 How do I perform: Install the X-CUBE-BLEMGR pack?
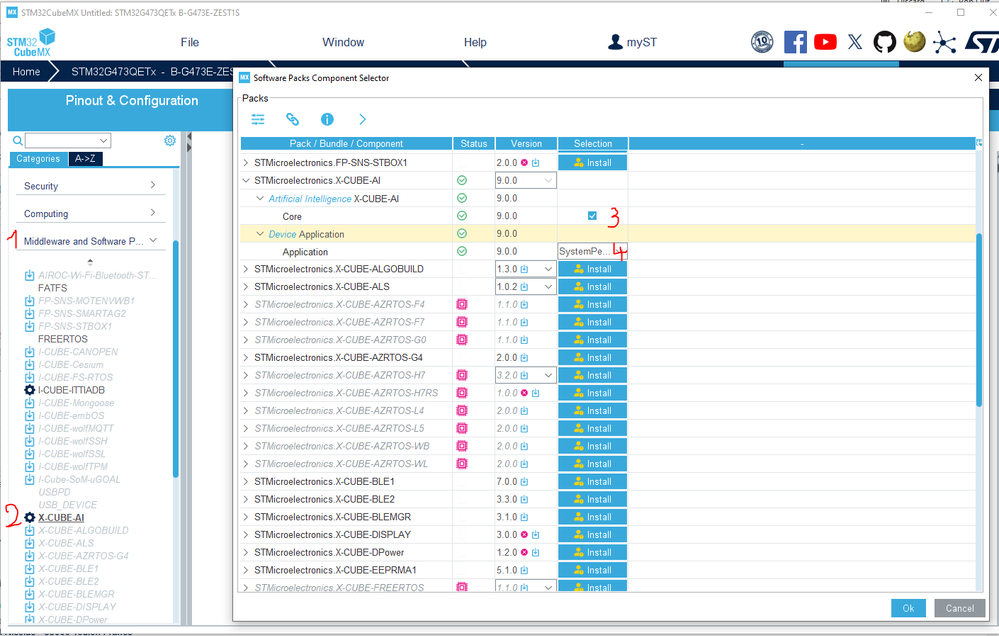tap(593, 517)
